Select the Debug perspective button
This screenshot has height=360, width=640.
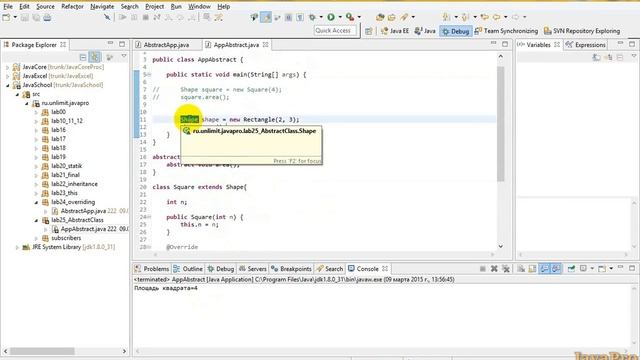[x=456, y=31]
